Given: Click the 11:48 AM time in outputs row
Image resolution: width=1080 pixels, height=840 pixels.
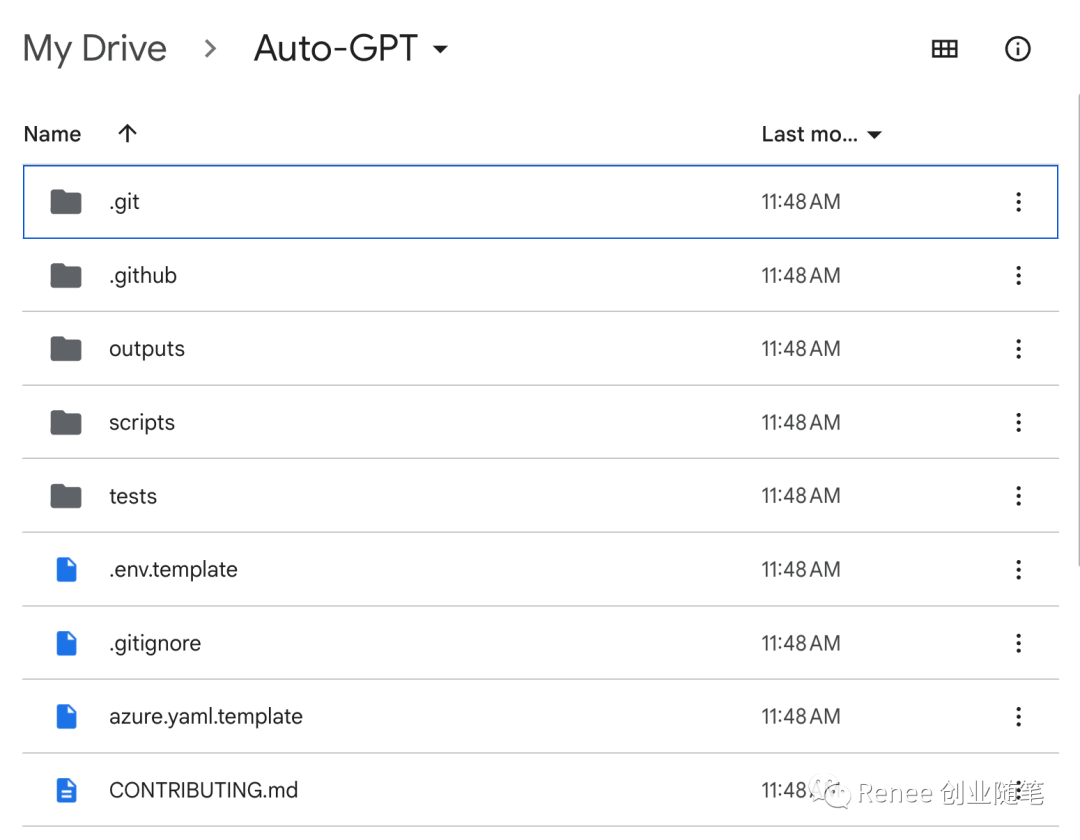Looking at the screenshot, I should 800,348.
